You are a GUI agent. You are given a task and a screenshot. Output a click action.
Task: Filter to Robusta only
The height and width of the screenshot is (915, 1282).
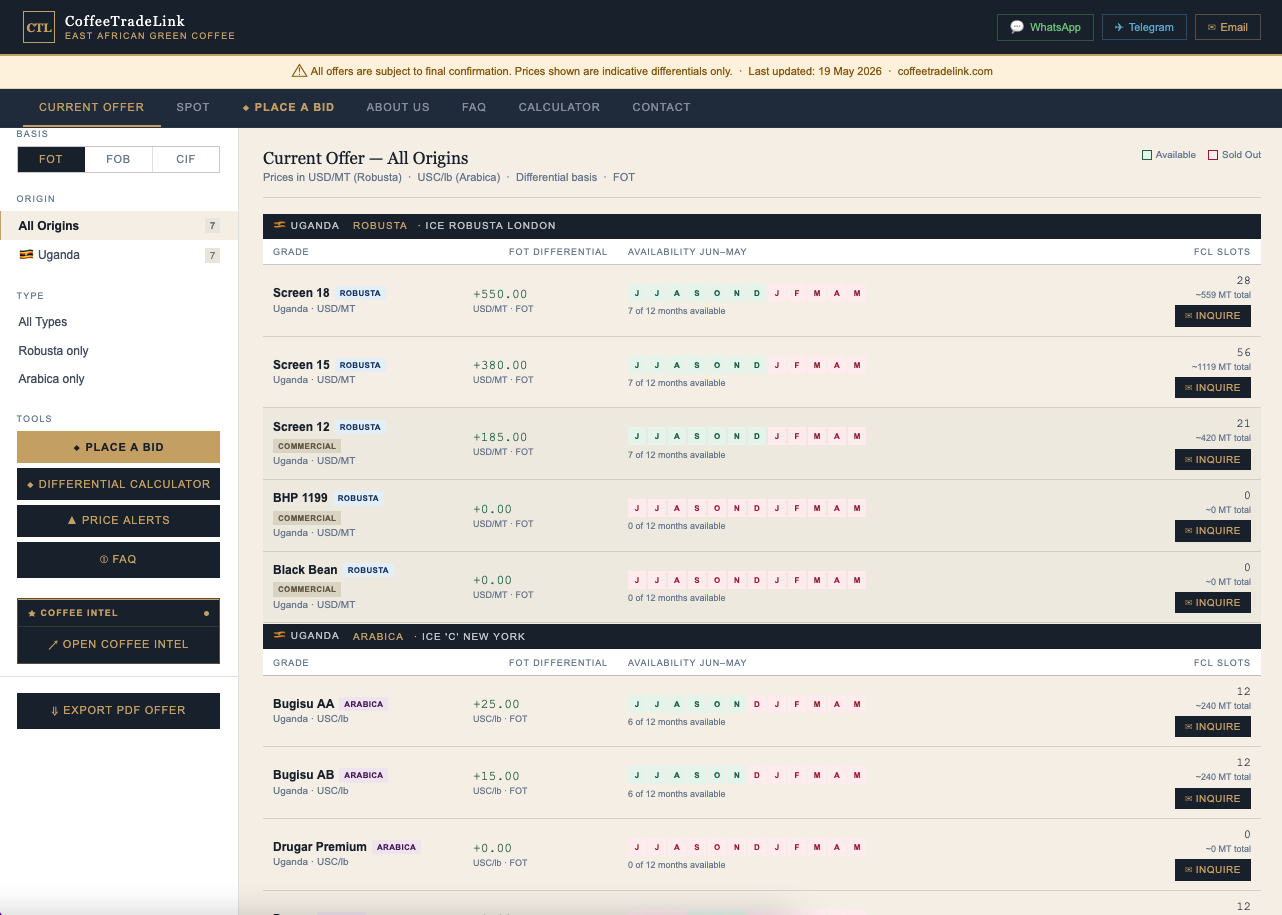119,351
